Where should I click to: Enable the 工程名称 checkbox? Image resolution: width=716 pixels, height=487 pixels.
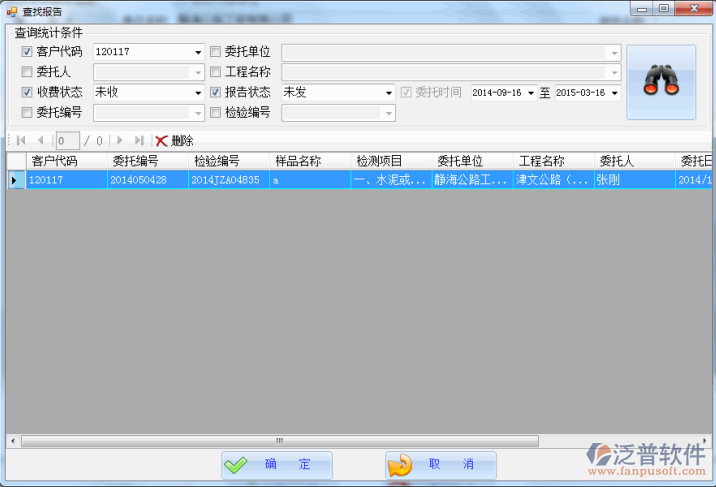click(x=216, y=72)
